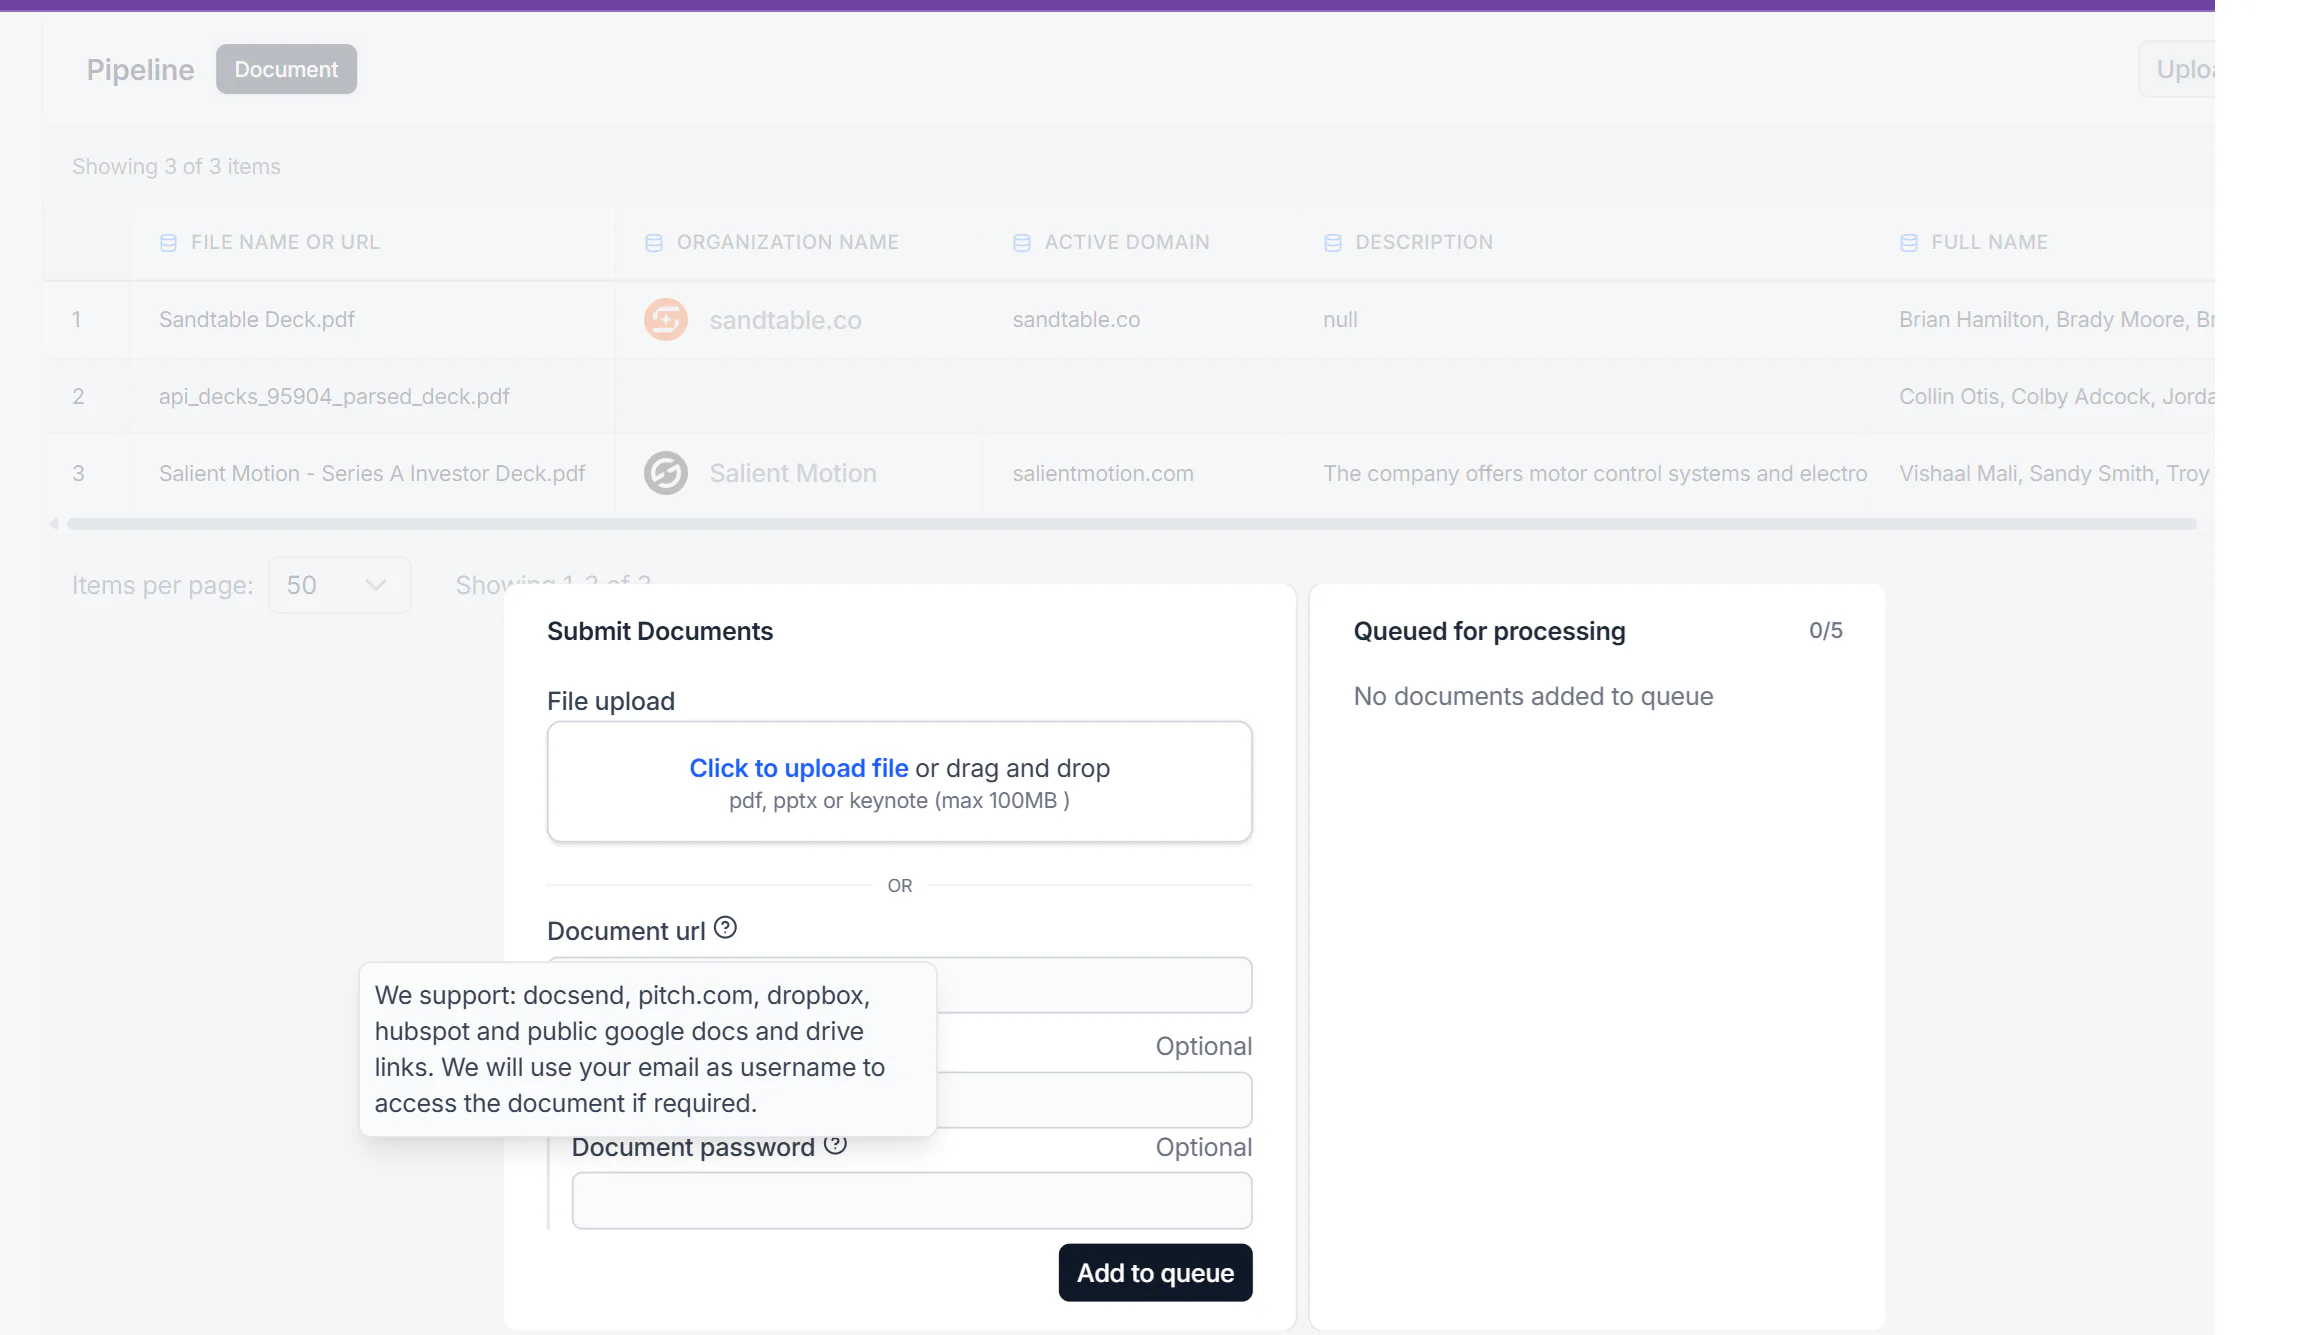Add the document to the queue
The width and height of the screenshot is (2304, 1335).
click(x=1155, y=1273)
